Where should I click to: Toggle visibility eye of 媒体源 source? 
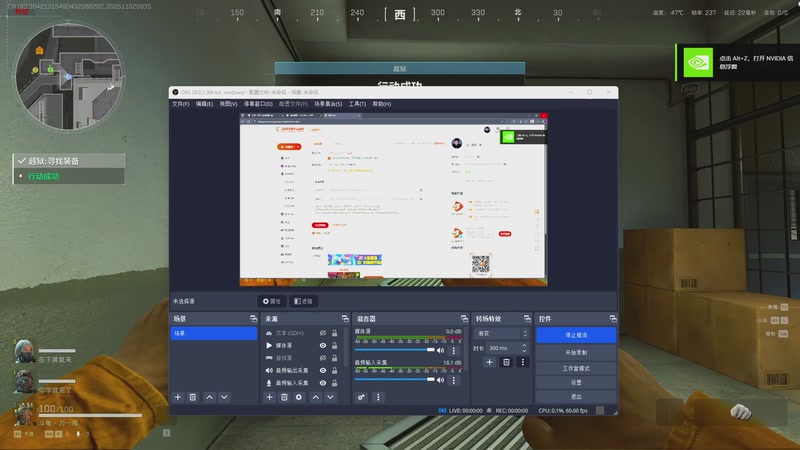click(323, 345)
